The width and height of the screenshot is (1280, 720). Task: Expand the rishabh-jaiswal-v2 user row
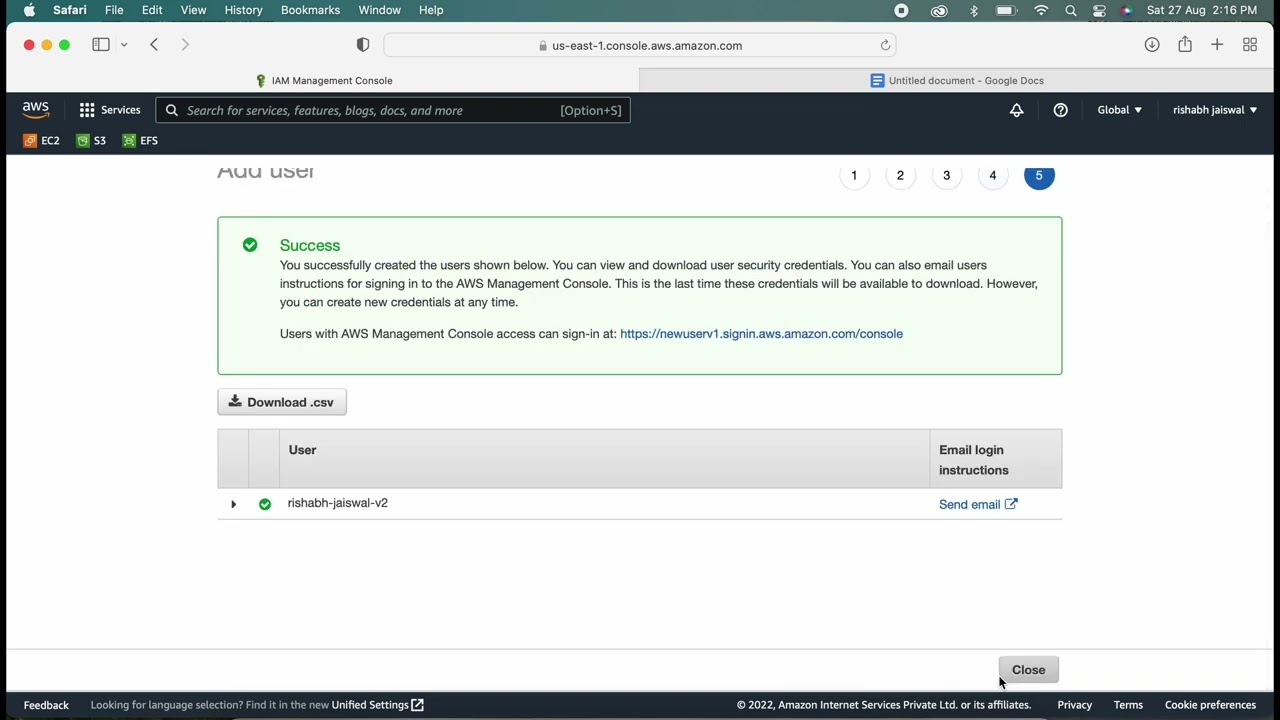(x=233, y=504)
